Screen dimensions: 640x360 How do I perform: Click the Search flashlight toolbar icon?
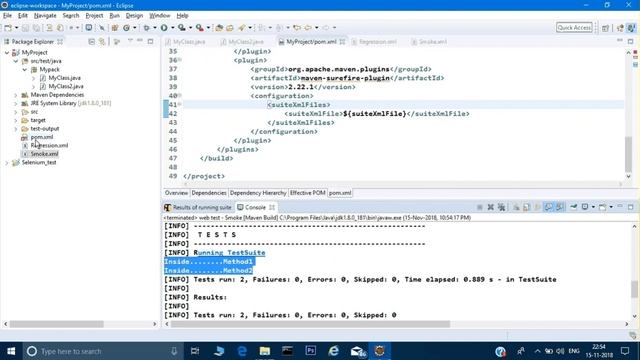pos(242,28)
